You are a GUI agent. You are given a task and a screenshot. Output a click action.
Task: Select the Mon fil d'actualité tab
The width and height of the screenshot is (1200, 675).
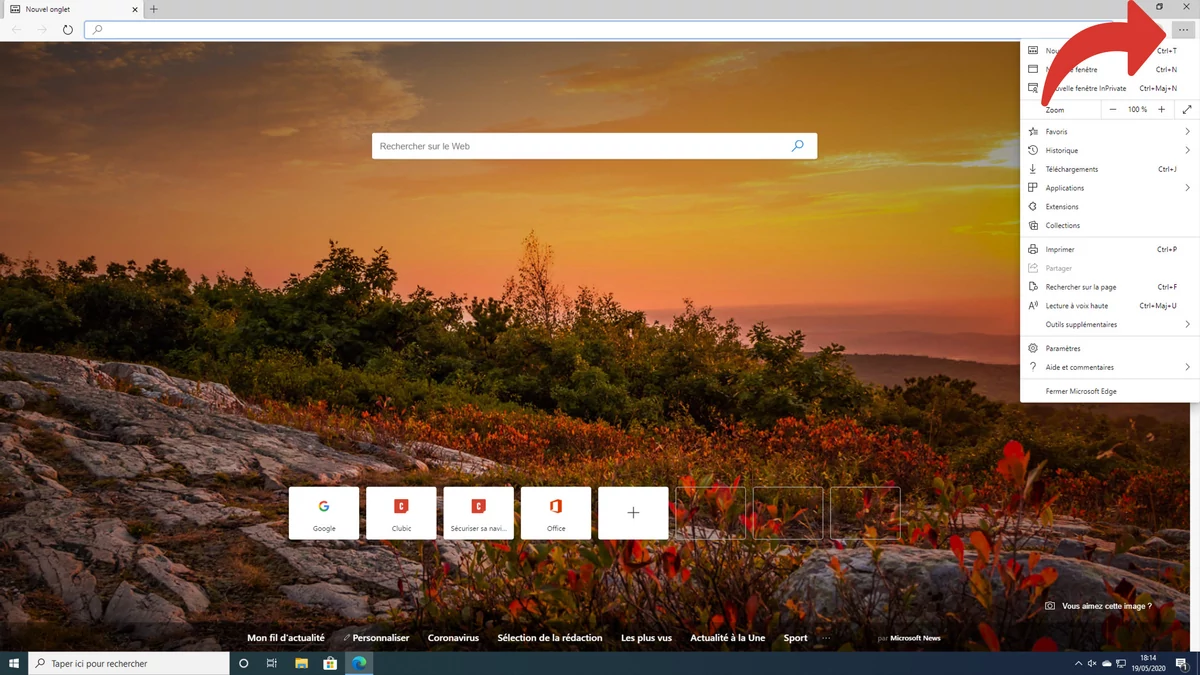286,638
